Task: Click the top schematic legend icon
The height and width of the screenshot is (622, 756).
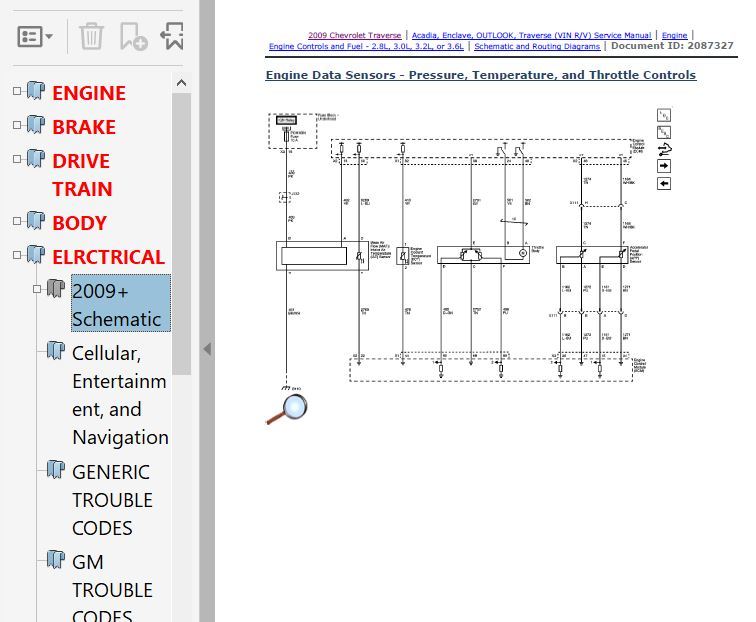Action: [x=664, y=115]
